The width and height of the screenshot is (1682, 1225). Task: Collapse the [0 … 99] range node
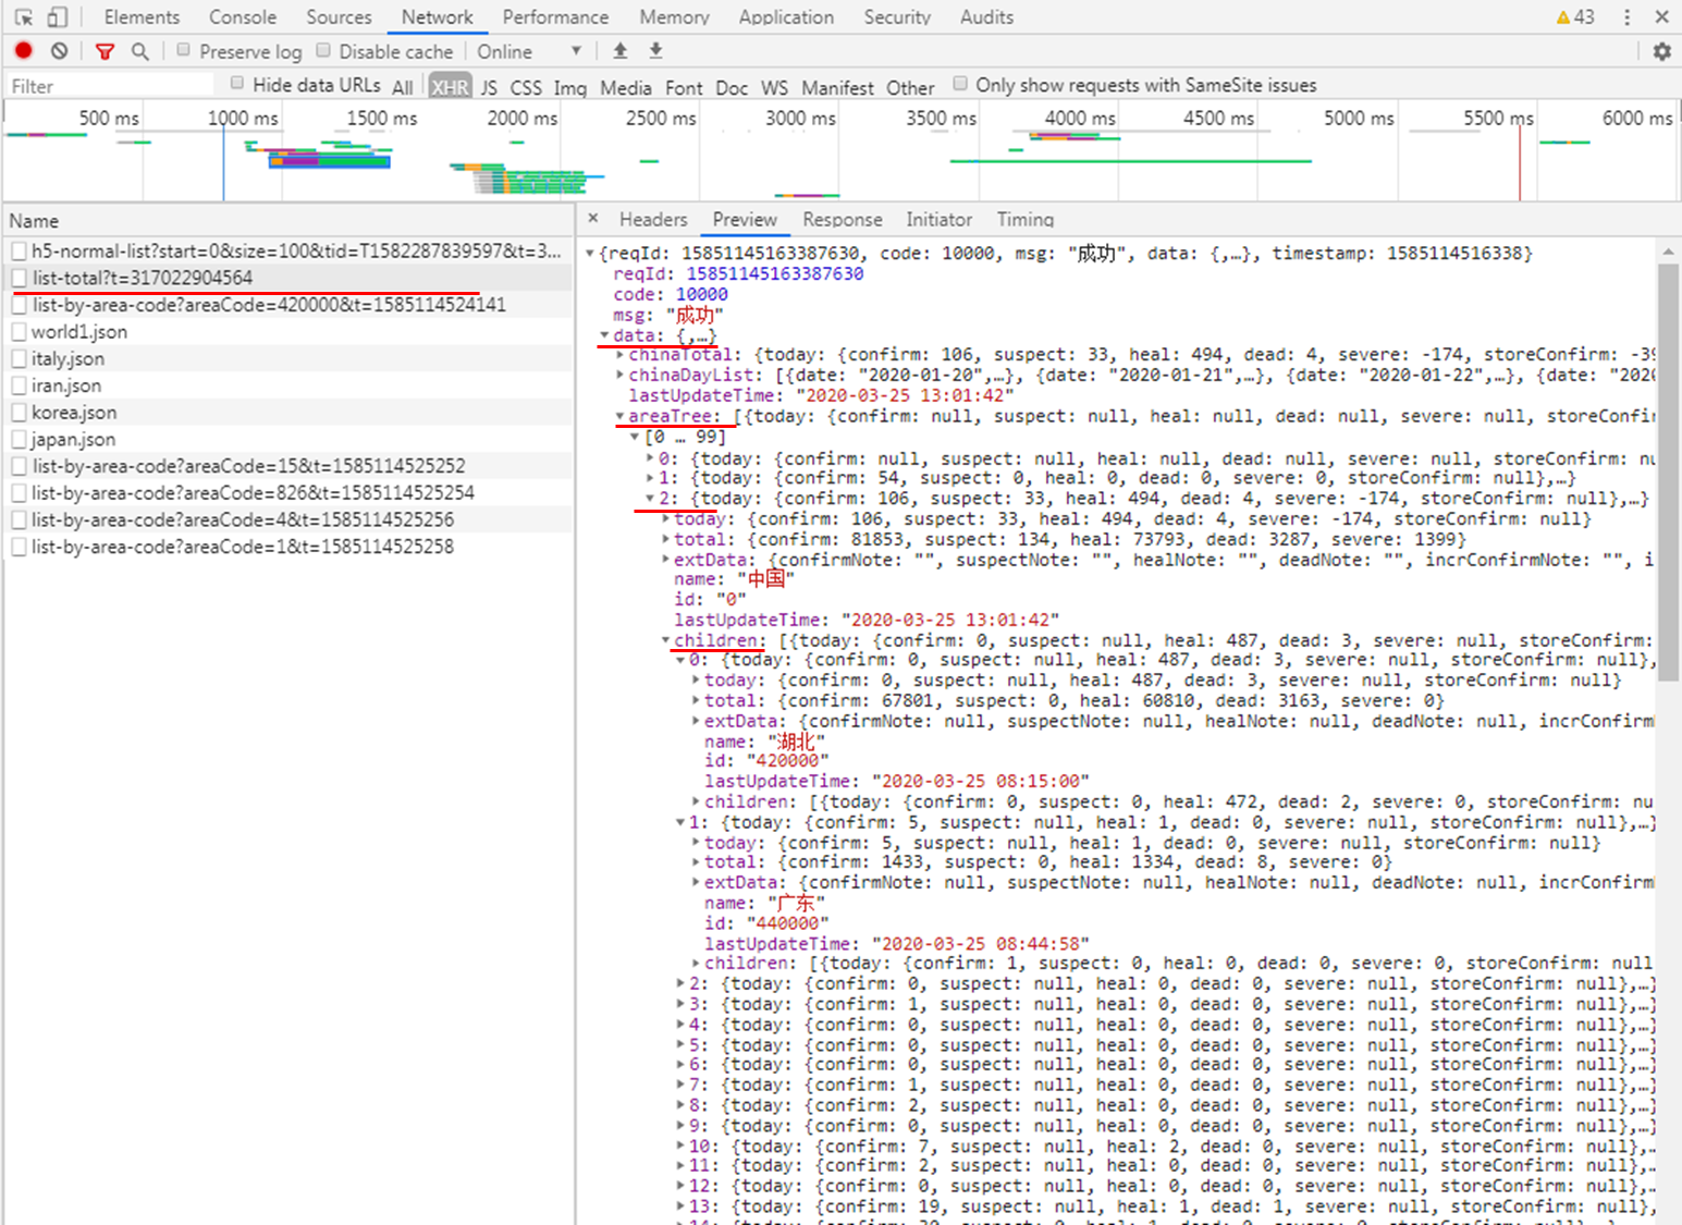(x=635, y=437)
